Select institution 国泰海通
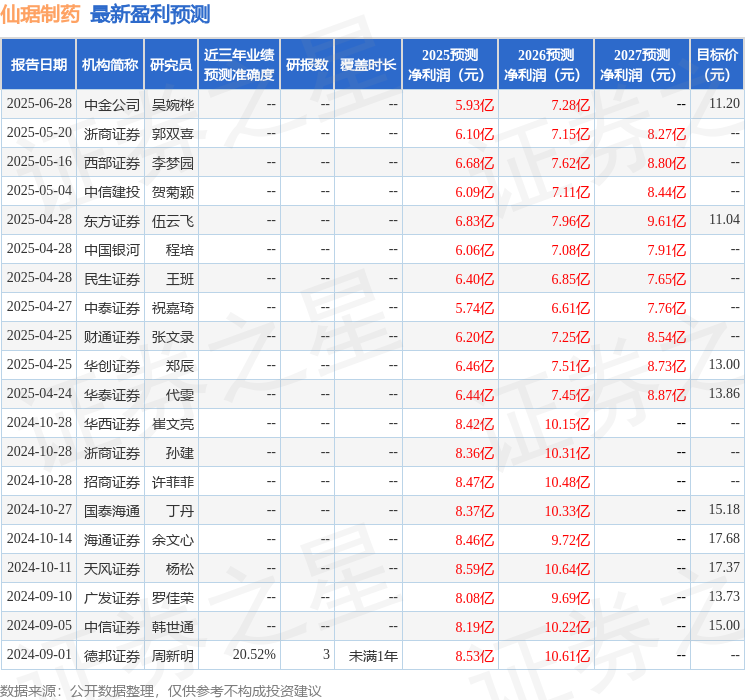This screenshot has height=700, width=745. pyautogui.click(x=112, y=511)
